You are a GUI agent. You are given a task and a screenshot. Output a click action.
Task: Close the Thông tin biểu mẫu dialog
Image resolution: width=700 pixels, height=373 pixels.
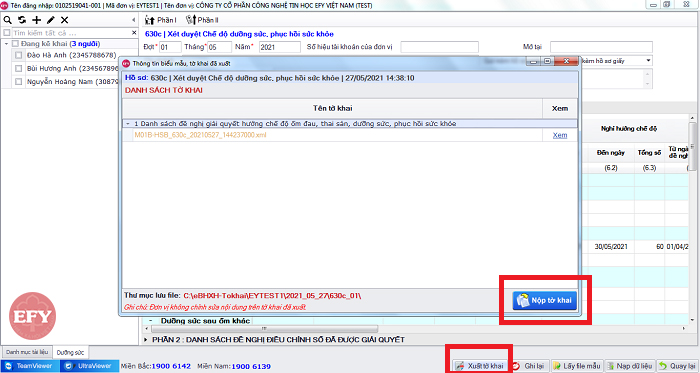point(566,61)
